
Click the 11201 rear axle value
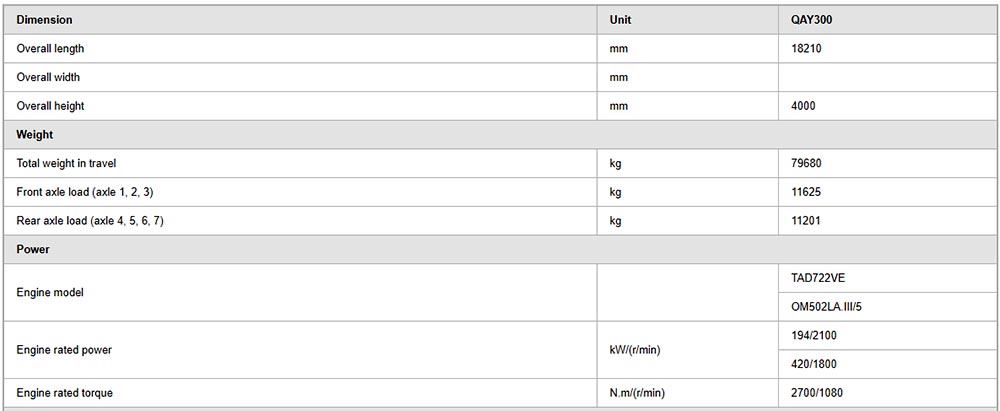[x=805, y=221]
